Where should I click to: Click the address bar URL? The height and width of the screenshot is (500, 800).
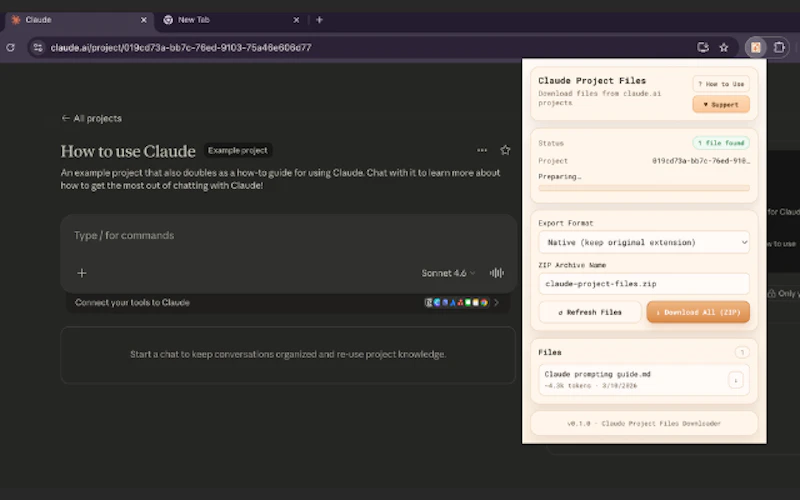[181, 47]
